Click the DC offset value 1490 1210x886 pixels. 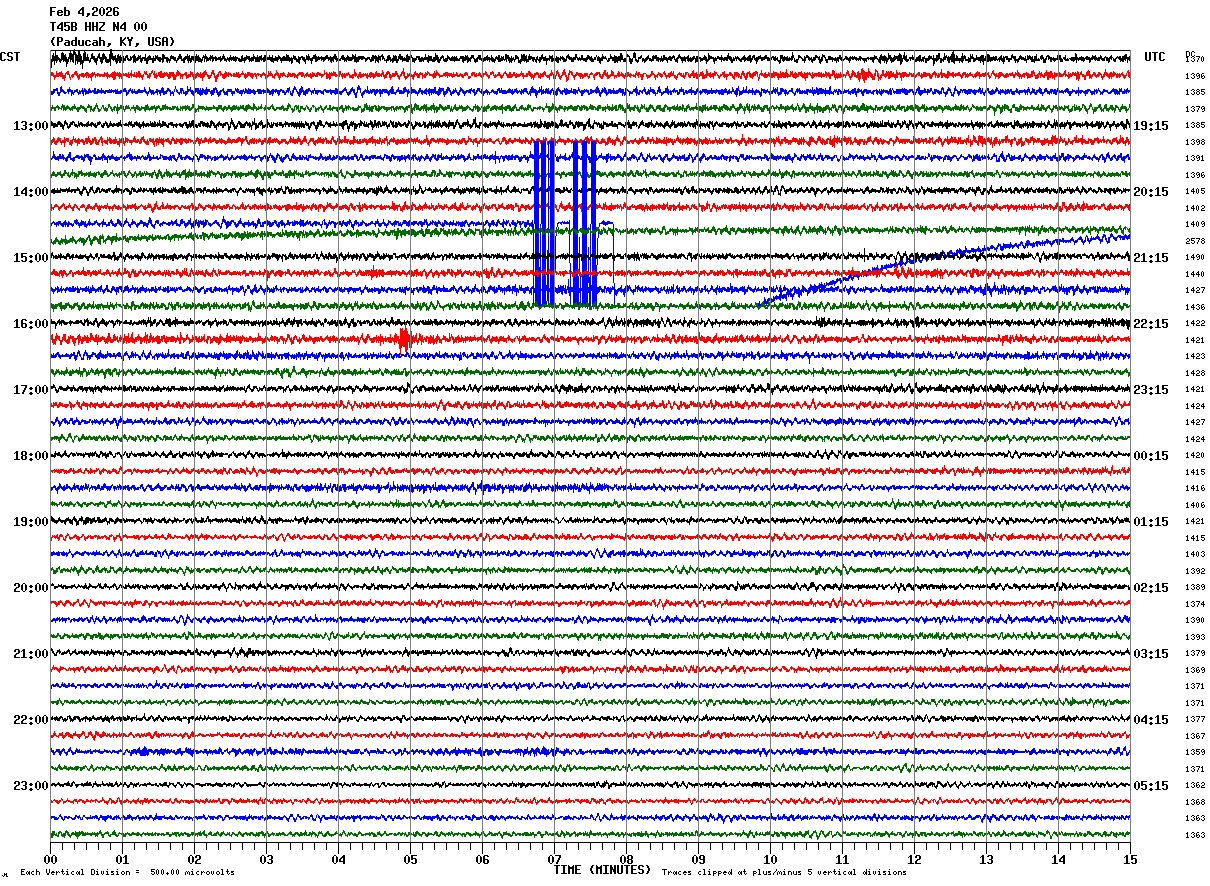pyautogui.click(x=1195, y=258)
